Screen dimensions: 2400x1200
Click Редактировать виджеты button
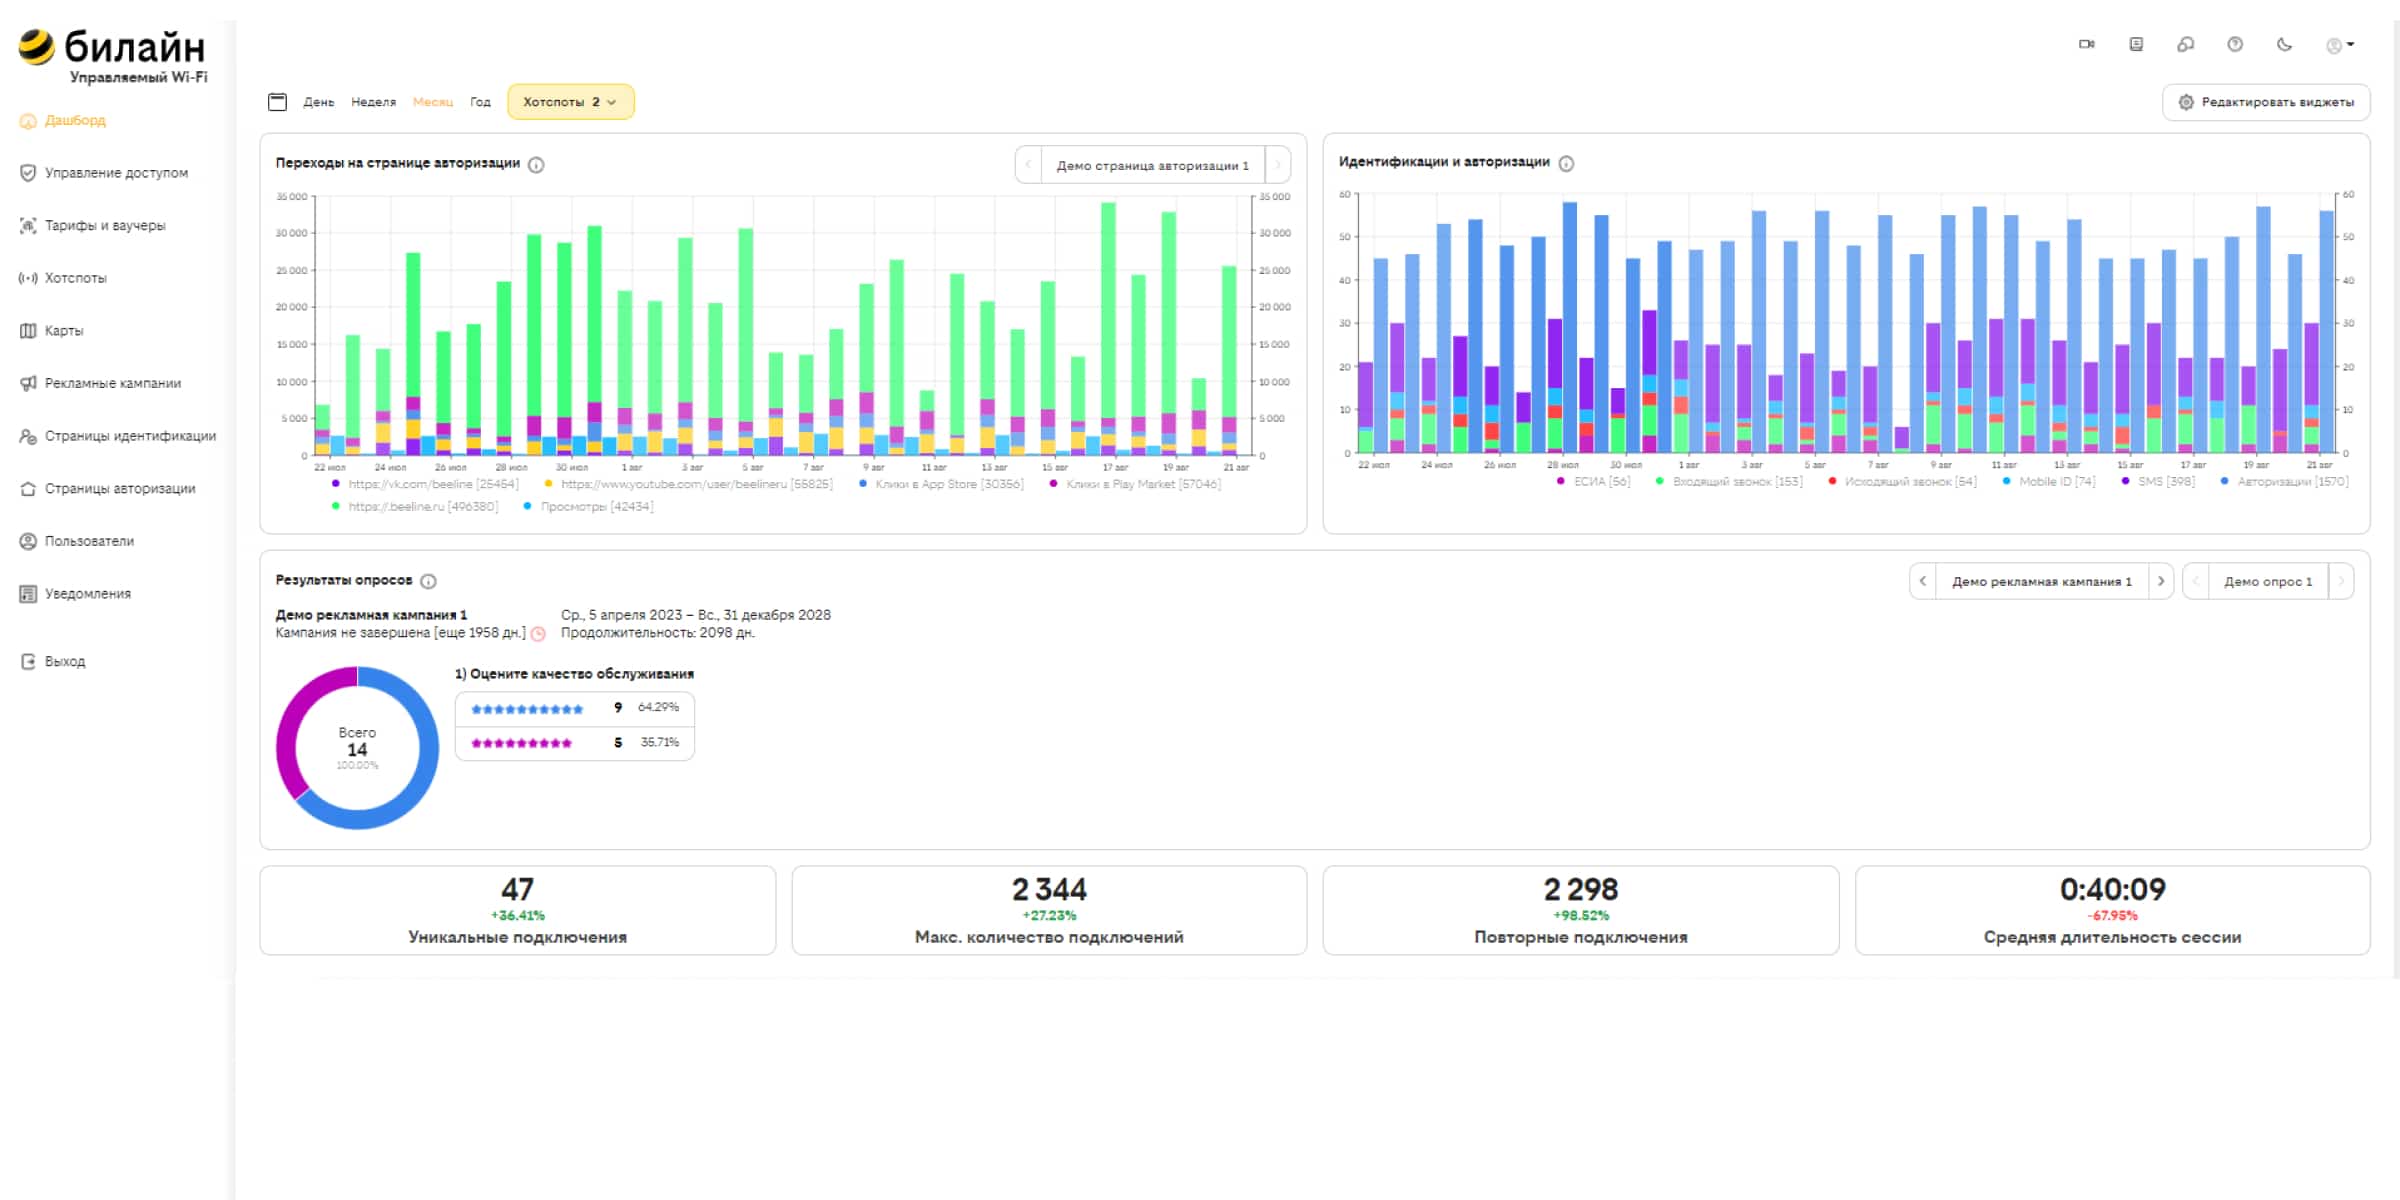click(2266, 102)
